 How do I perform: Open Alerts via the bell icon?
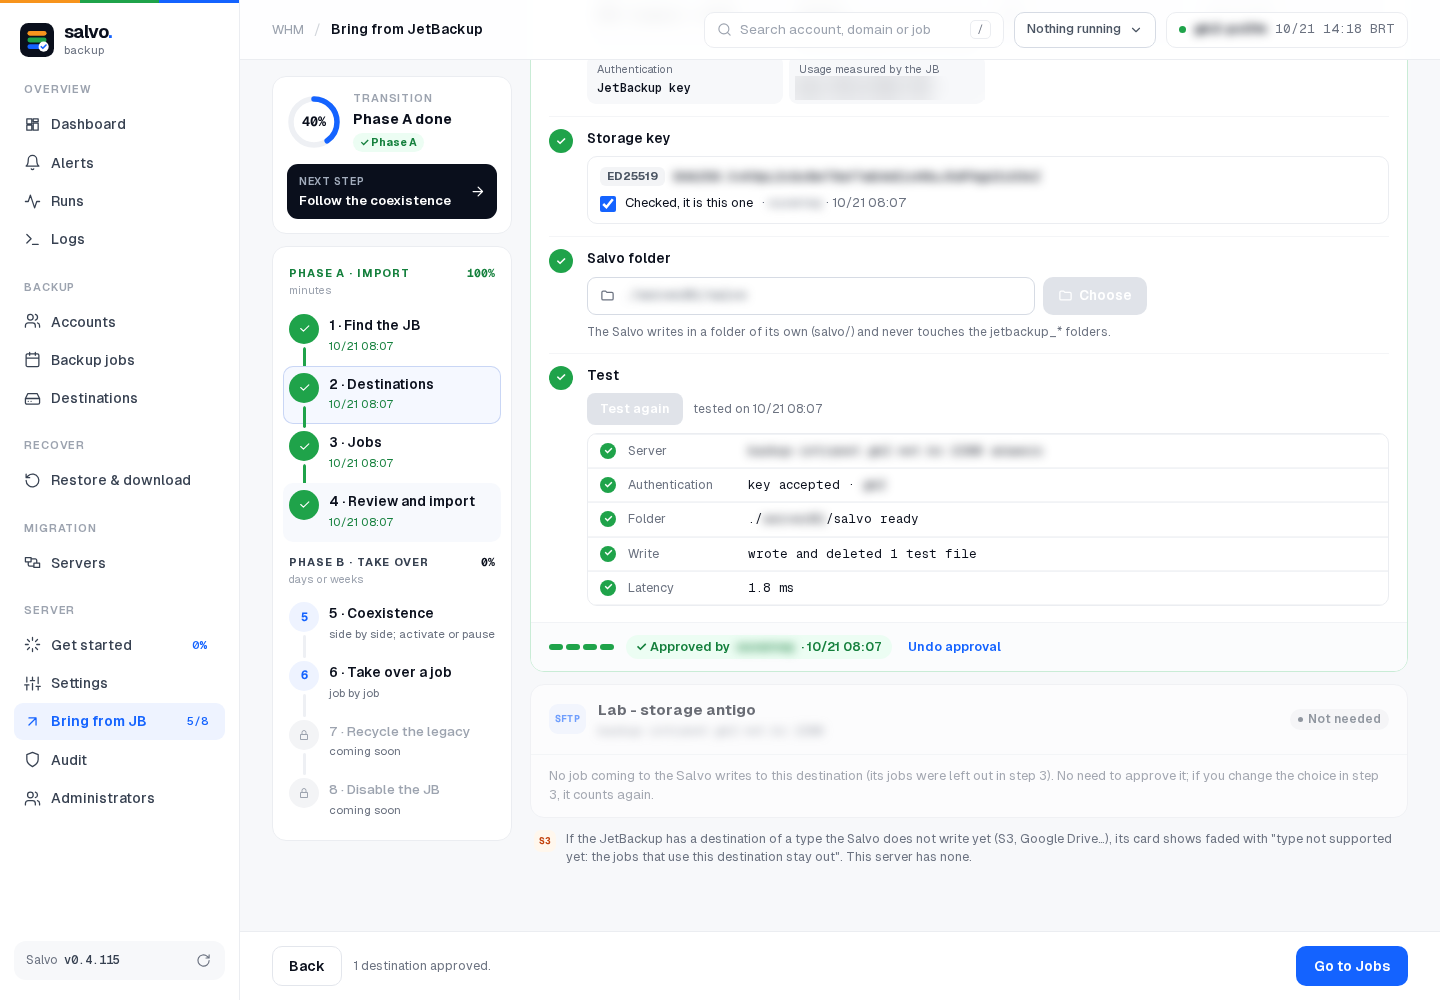tap(33, 163)
